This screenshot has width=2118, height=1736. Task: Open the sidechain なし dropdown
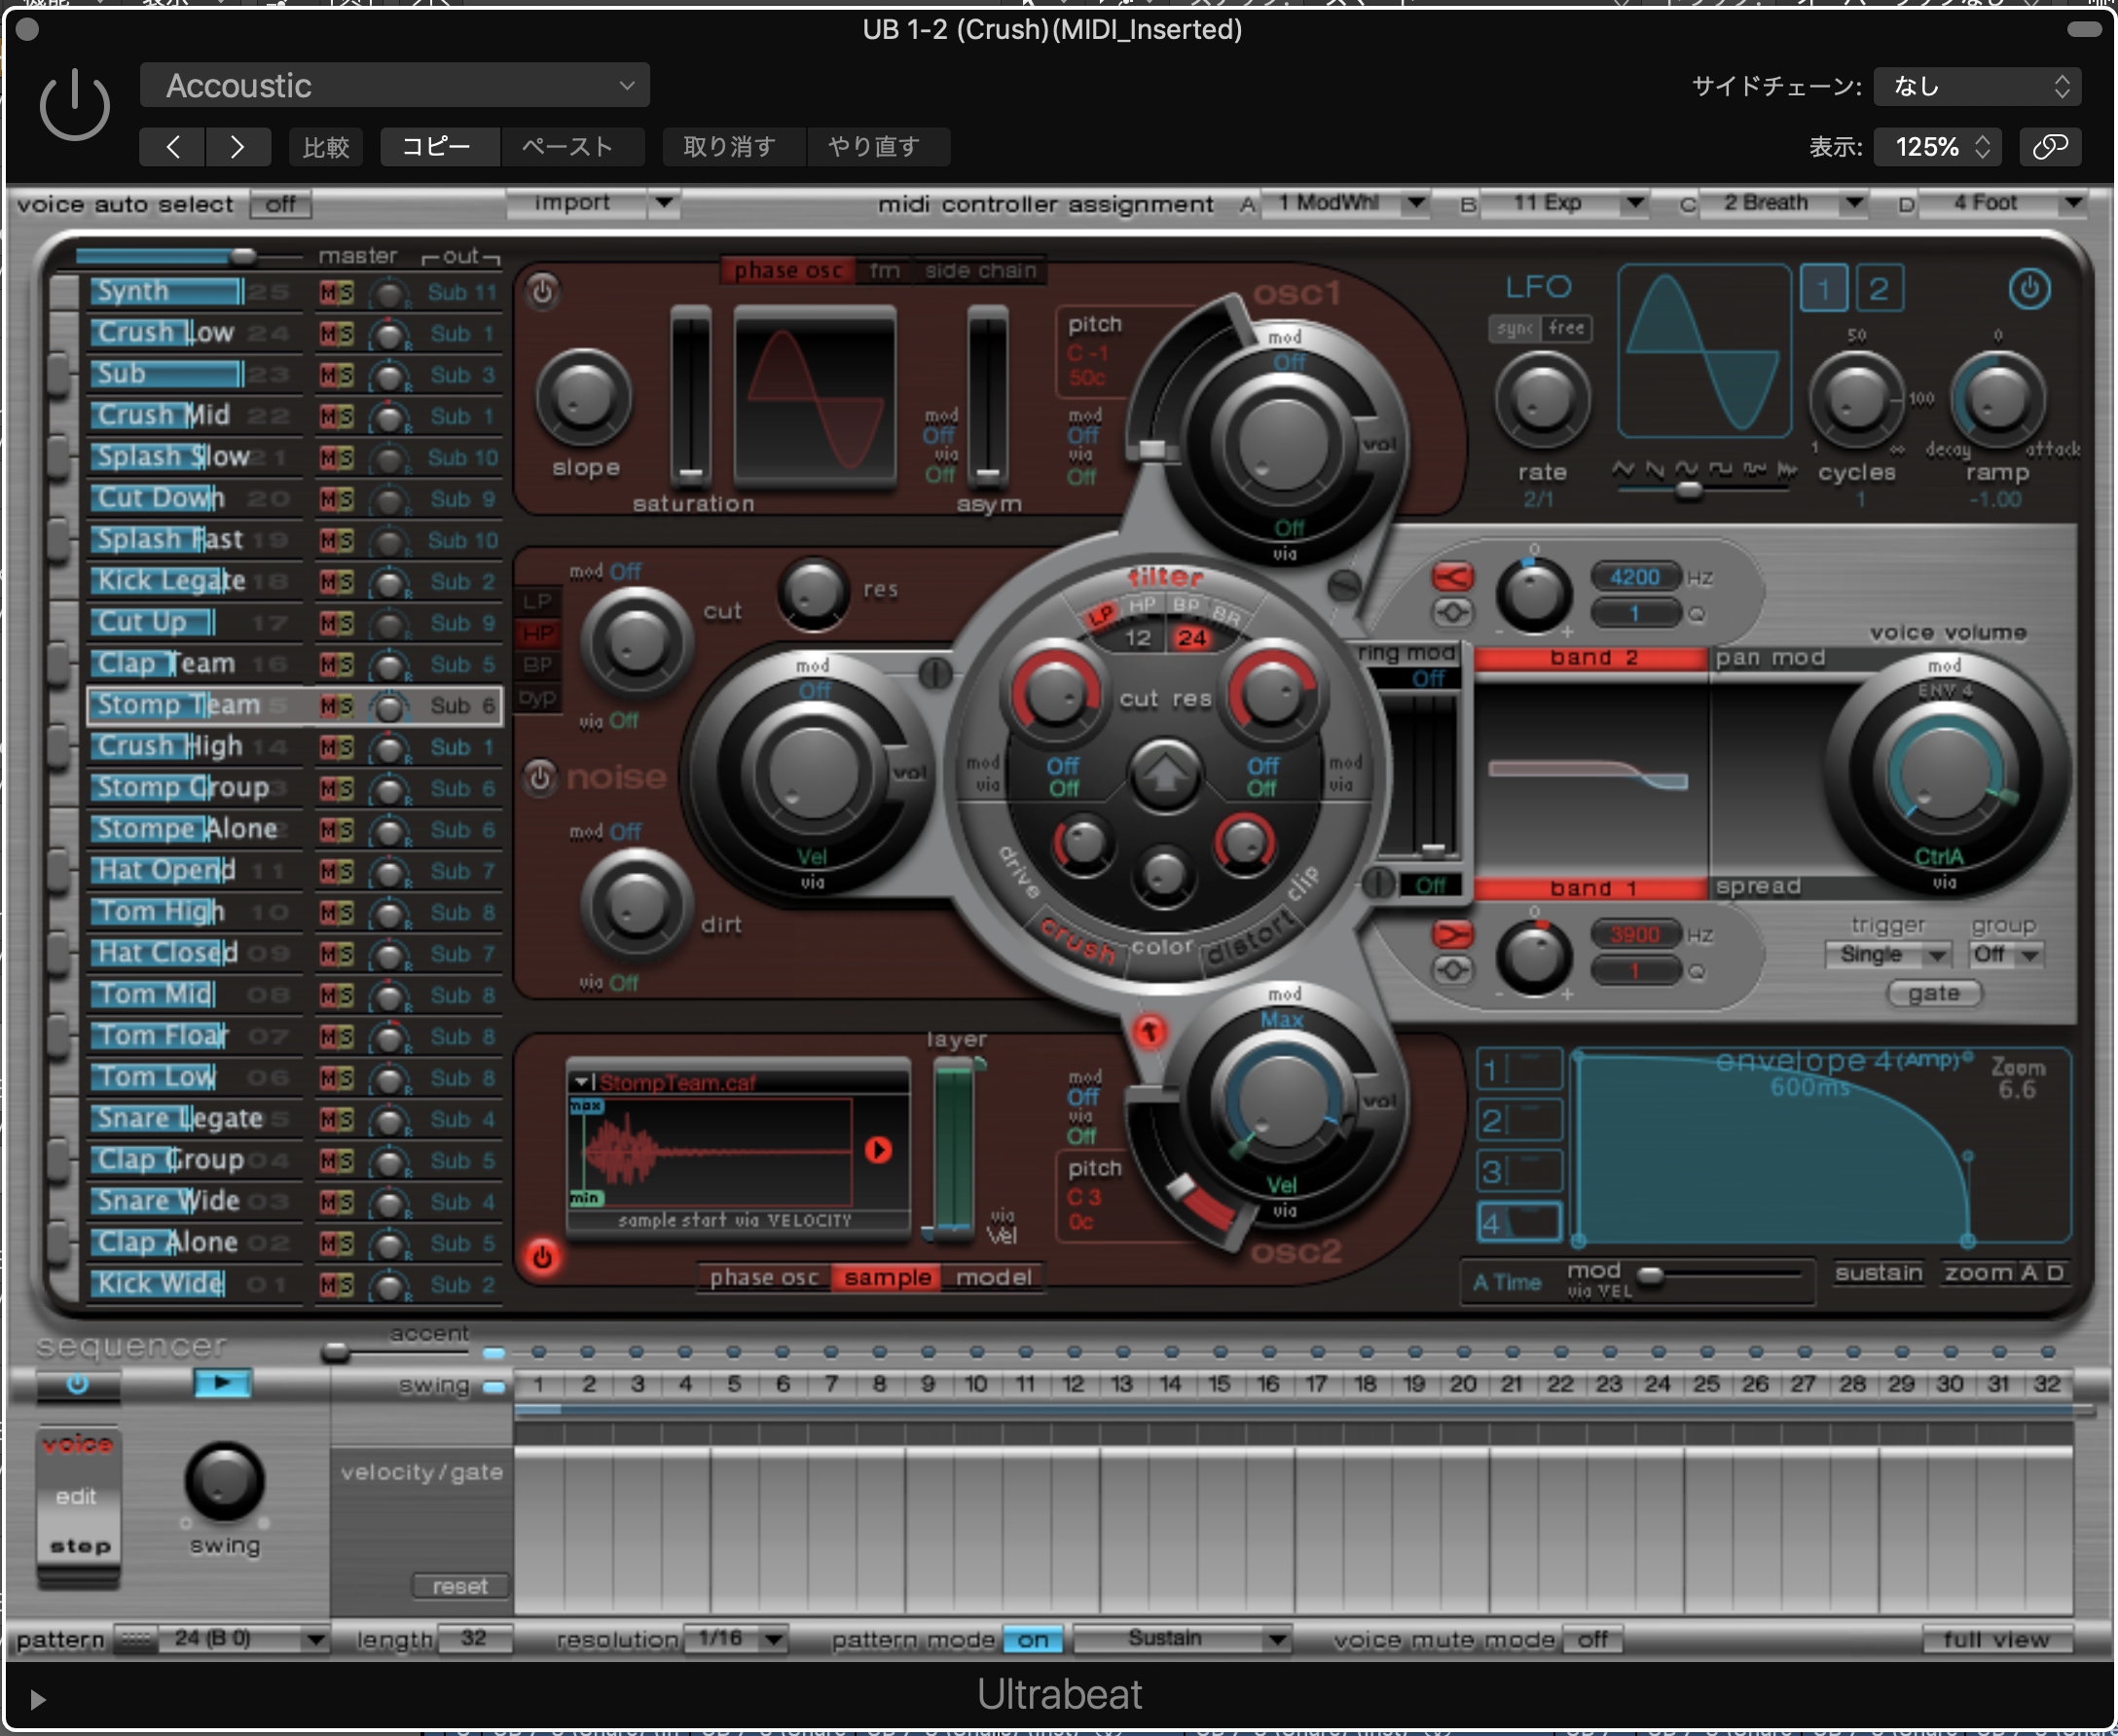click(1977, 87)
